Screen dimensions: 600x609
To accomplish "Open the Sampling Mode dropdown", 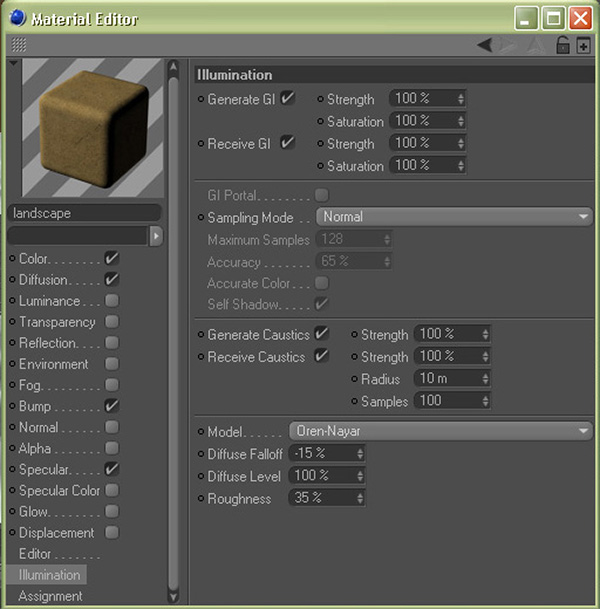I will coord(454,217).
